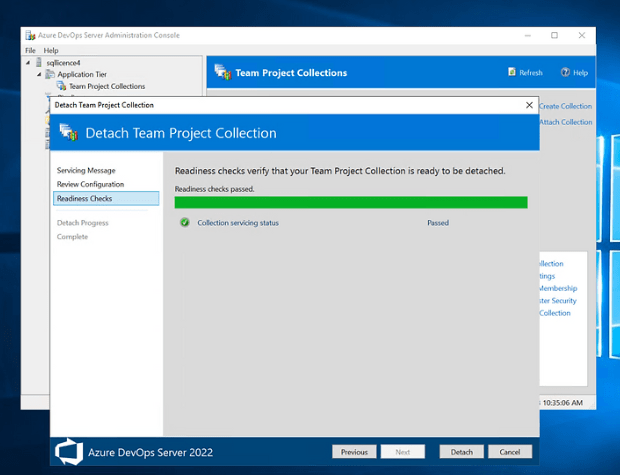Select the Complete step
The height and width of the screenshot is (475, 620).
72,237
